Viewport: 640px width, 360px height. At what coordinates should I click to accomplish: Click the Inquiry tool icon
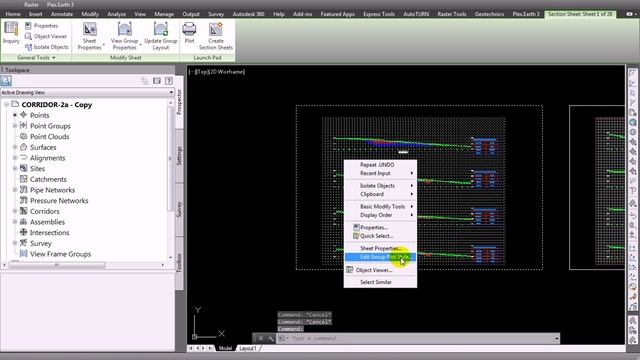click(11, 33)
